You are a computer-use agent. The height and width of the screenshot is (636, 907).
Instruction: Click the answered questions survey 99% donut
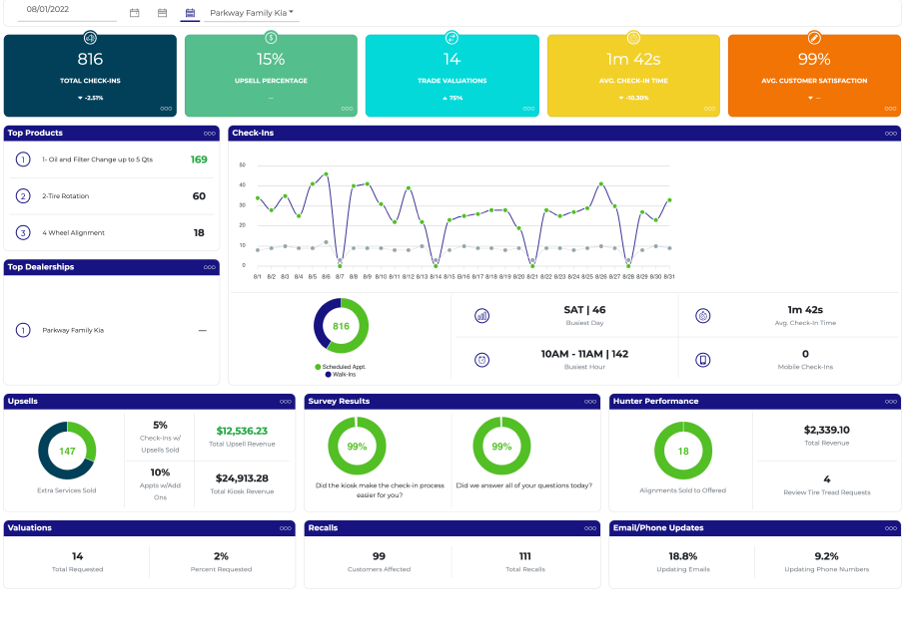502,446
